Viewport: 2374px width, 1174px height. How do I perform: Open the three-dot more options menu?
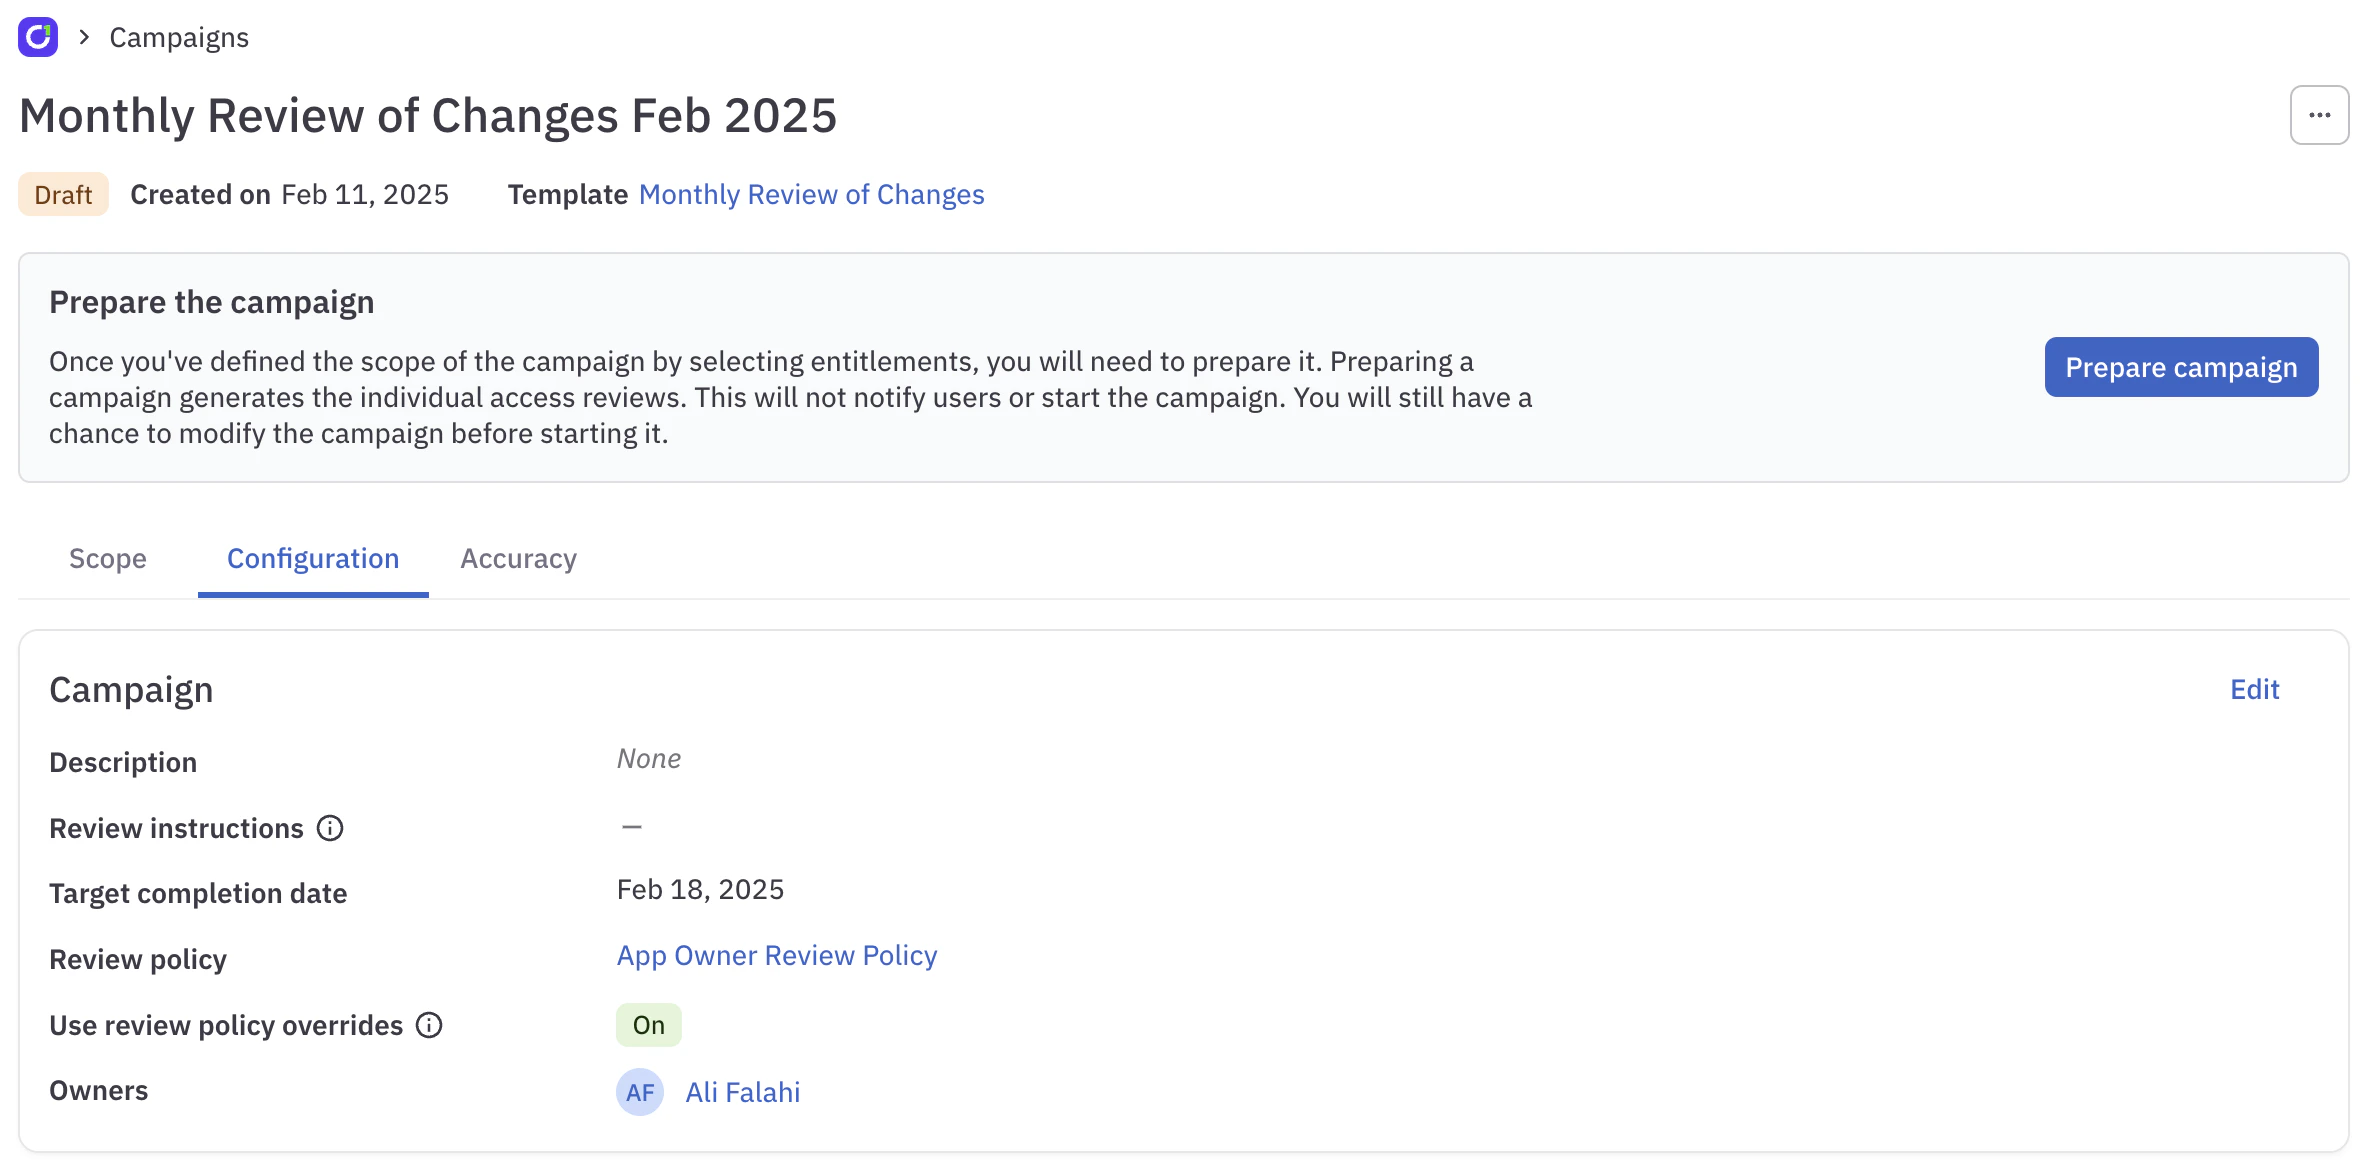tap(2319, 115)
